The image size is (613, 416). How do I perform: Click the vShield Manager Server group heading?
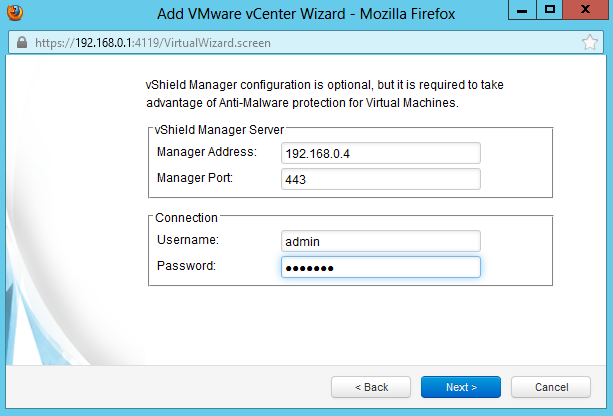[220, 129]
